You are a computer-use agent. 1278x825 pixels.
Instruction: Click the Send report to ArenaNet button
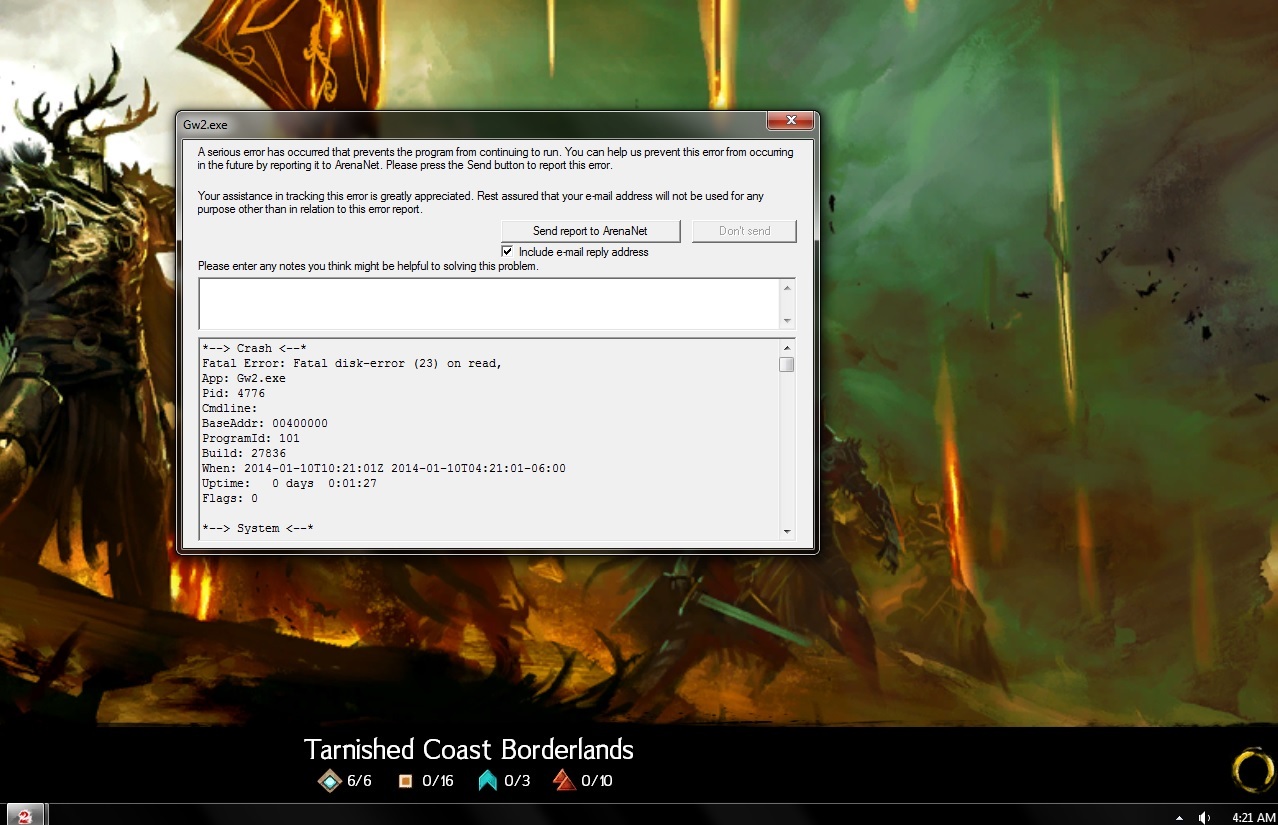pyautogui.click(x=590, y=231)
